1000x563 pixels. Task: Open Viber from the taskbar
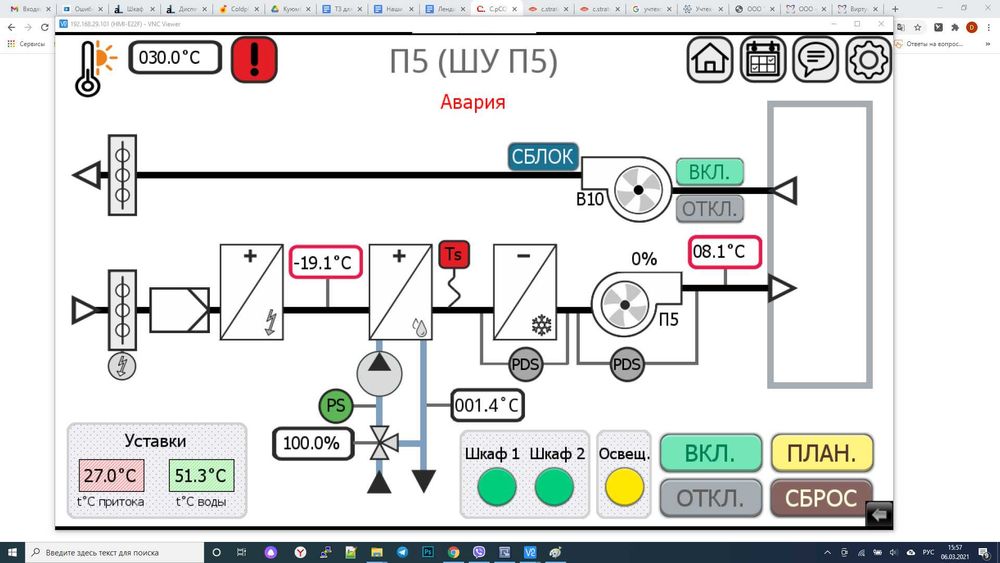pyautogui.click(x=479, y=552)
